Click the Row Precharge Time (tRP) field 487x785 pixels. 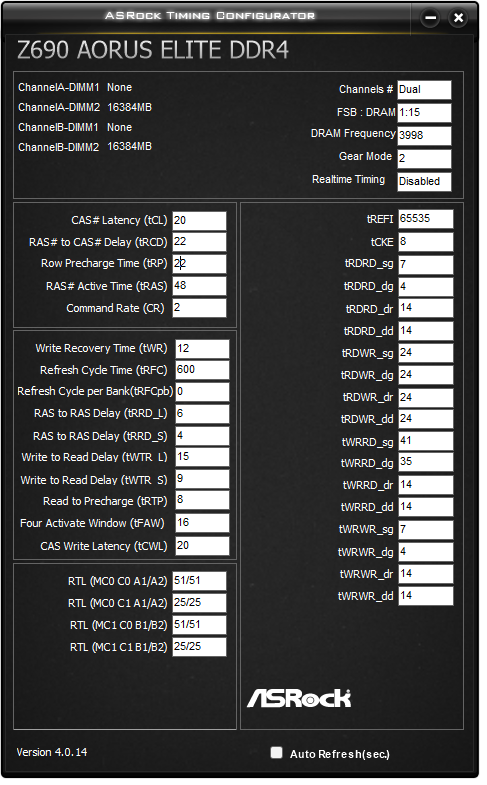click(199, 264)
